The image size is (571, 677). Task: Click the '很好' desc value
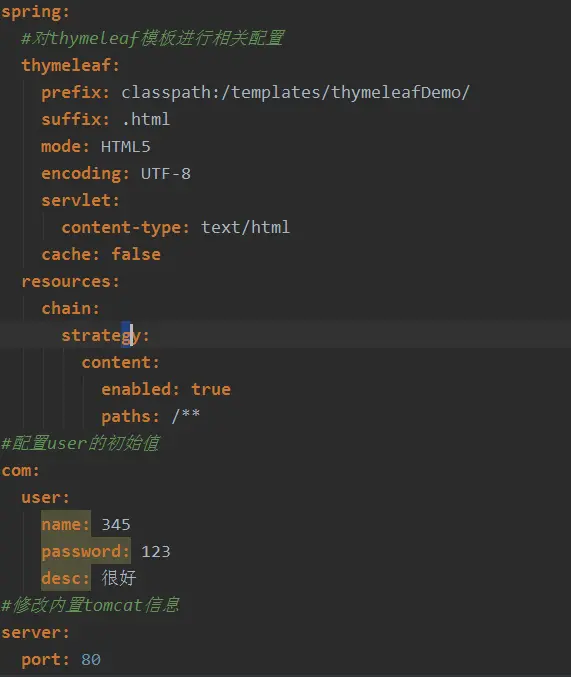[119, 579]
